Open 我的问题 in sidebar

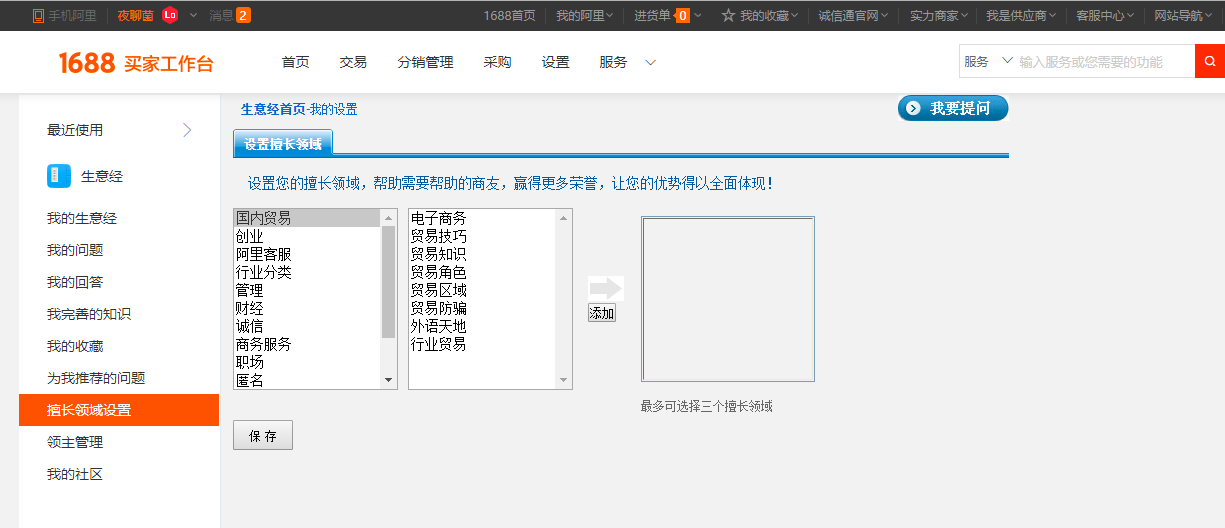coord(75,250)
